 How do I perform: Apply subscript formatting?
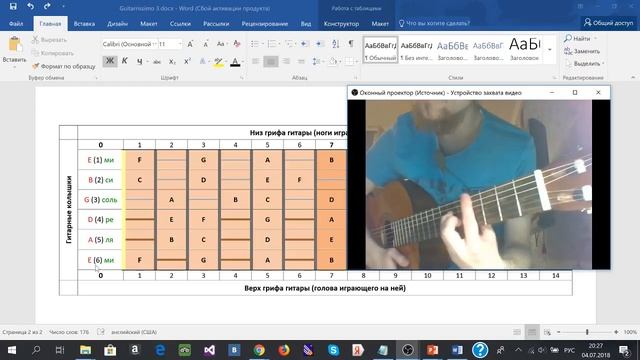(172, 62)
